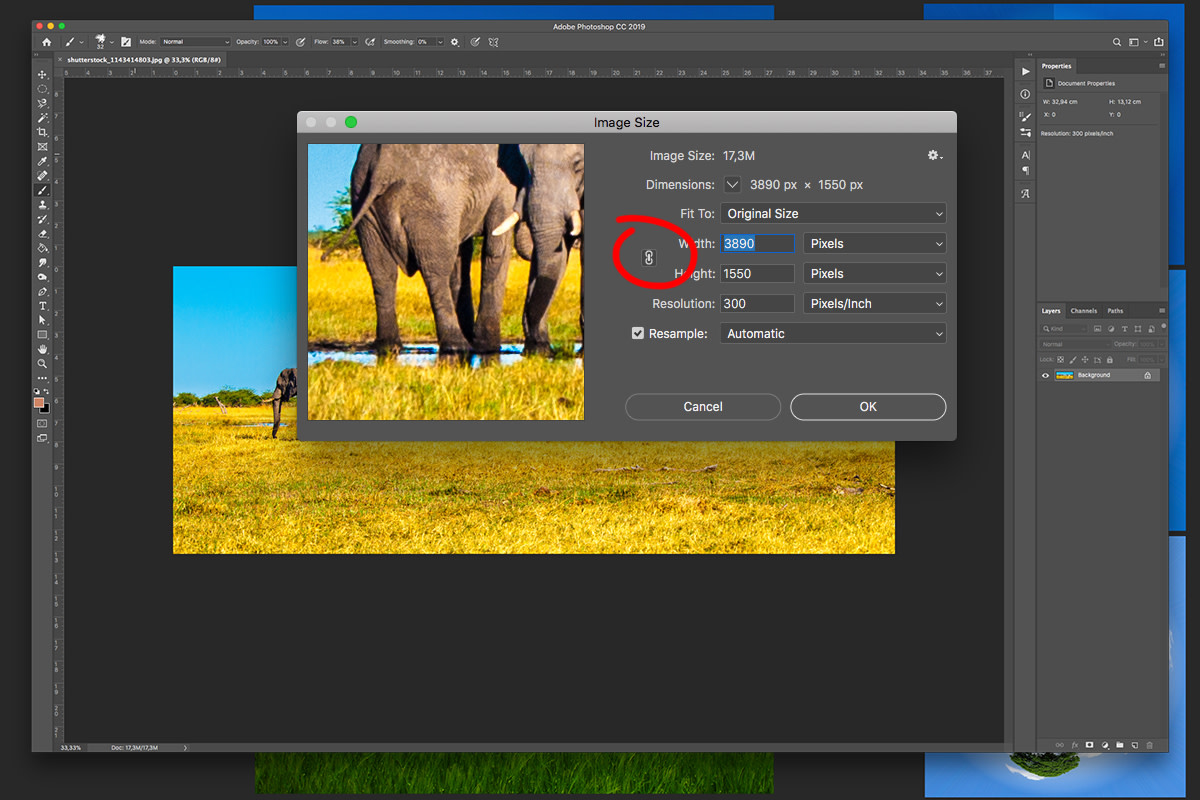Select the Properties panel tab
Screen dimensions: 1200x800
(x=1056, y=66)
